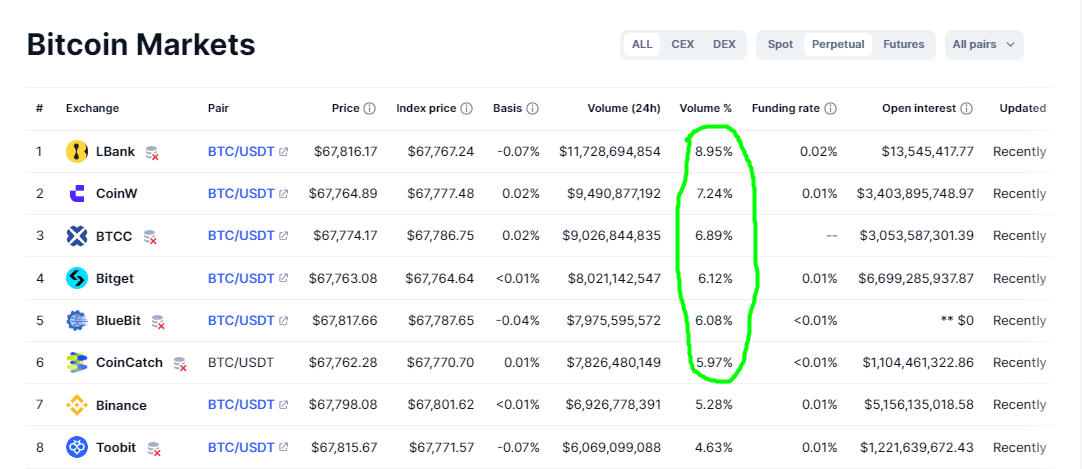Open BTCC BTC/USDT pair link
This screenshot has width=1082, height=469.
tap(241, 236)
